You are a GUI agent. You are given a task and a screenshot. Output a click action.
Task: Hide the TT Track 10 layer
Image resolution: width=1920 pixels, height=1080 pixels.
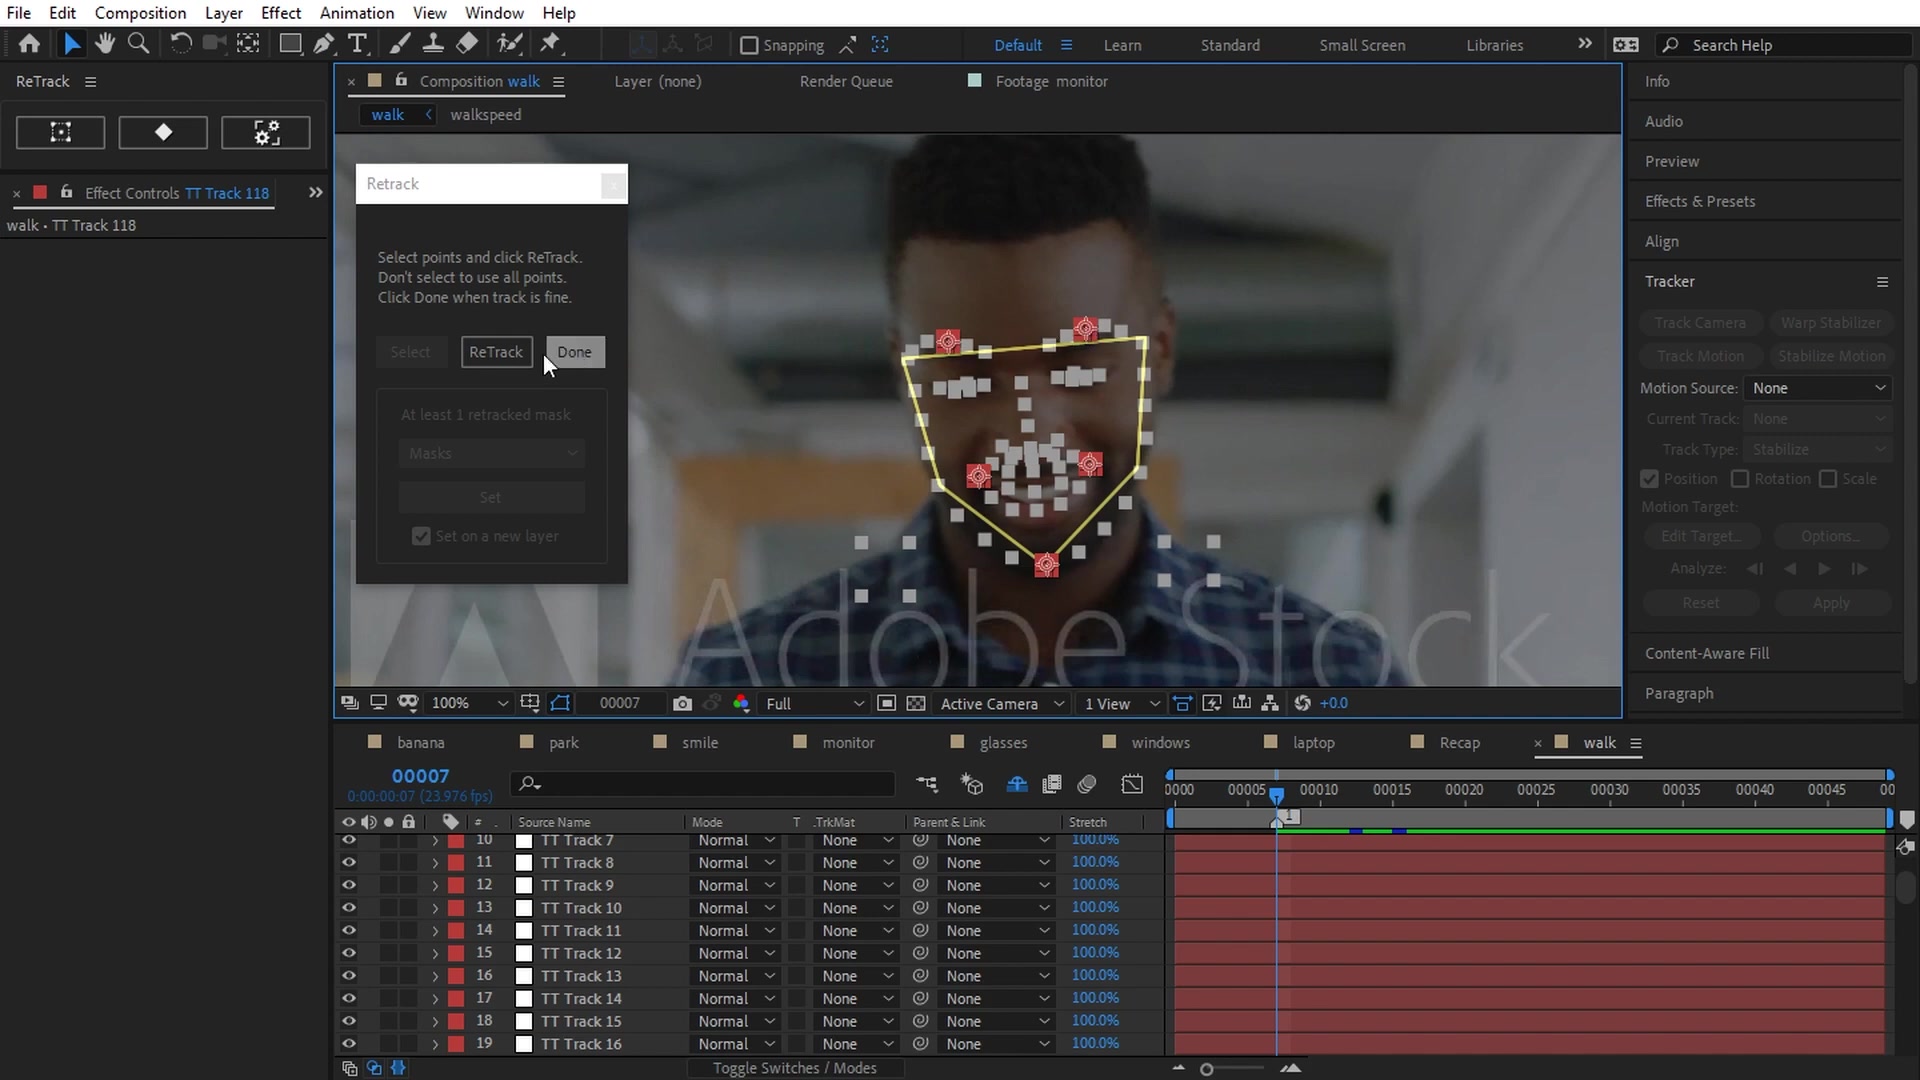[x=348, y=908]
